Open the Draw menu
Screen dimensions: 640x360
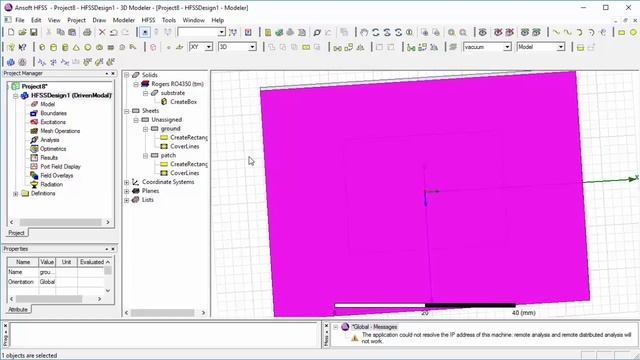[x=99, y=20]
